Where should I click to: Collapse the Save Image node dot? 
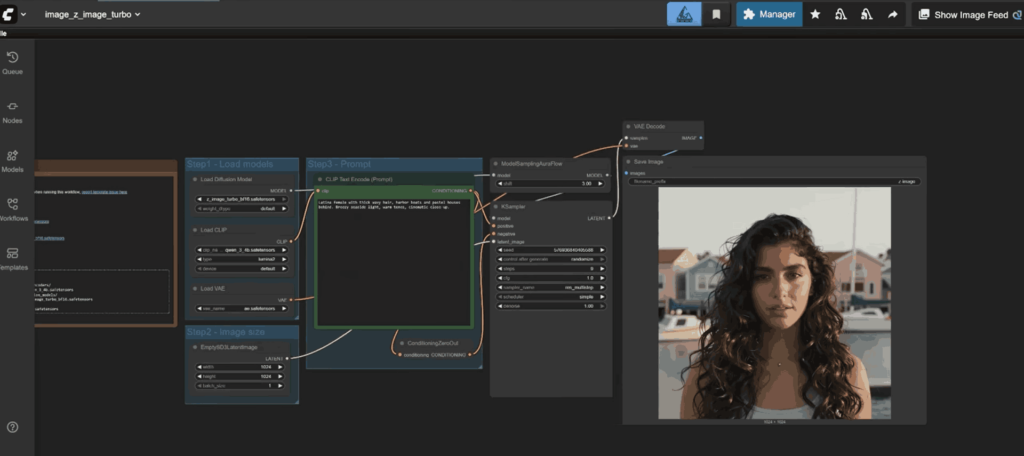tap(628, 161)
